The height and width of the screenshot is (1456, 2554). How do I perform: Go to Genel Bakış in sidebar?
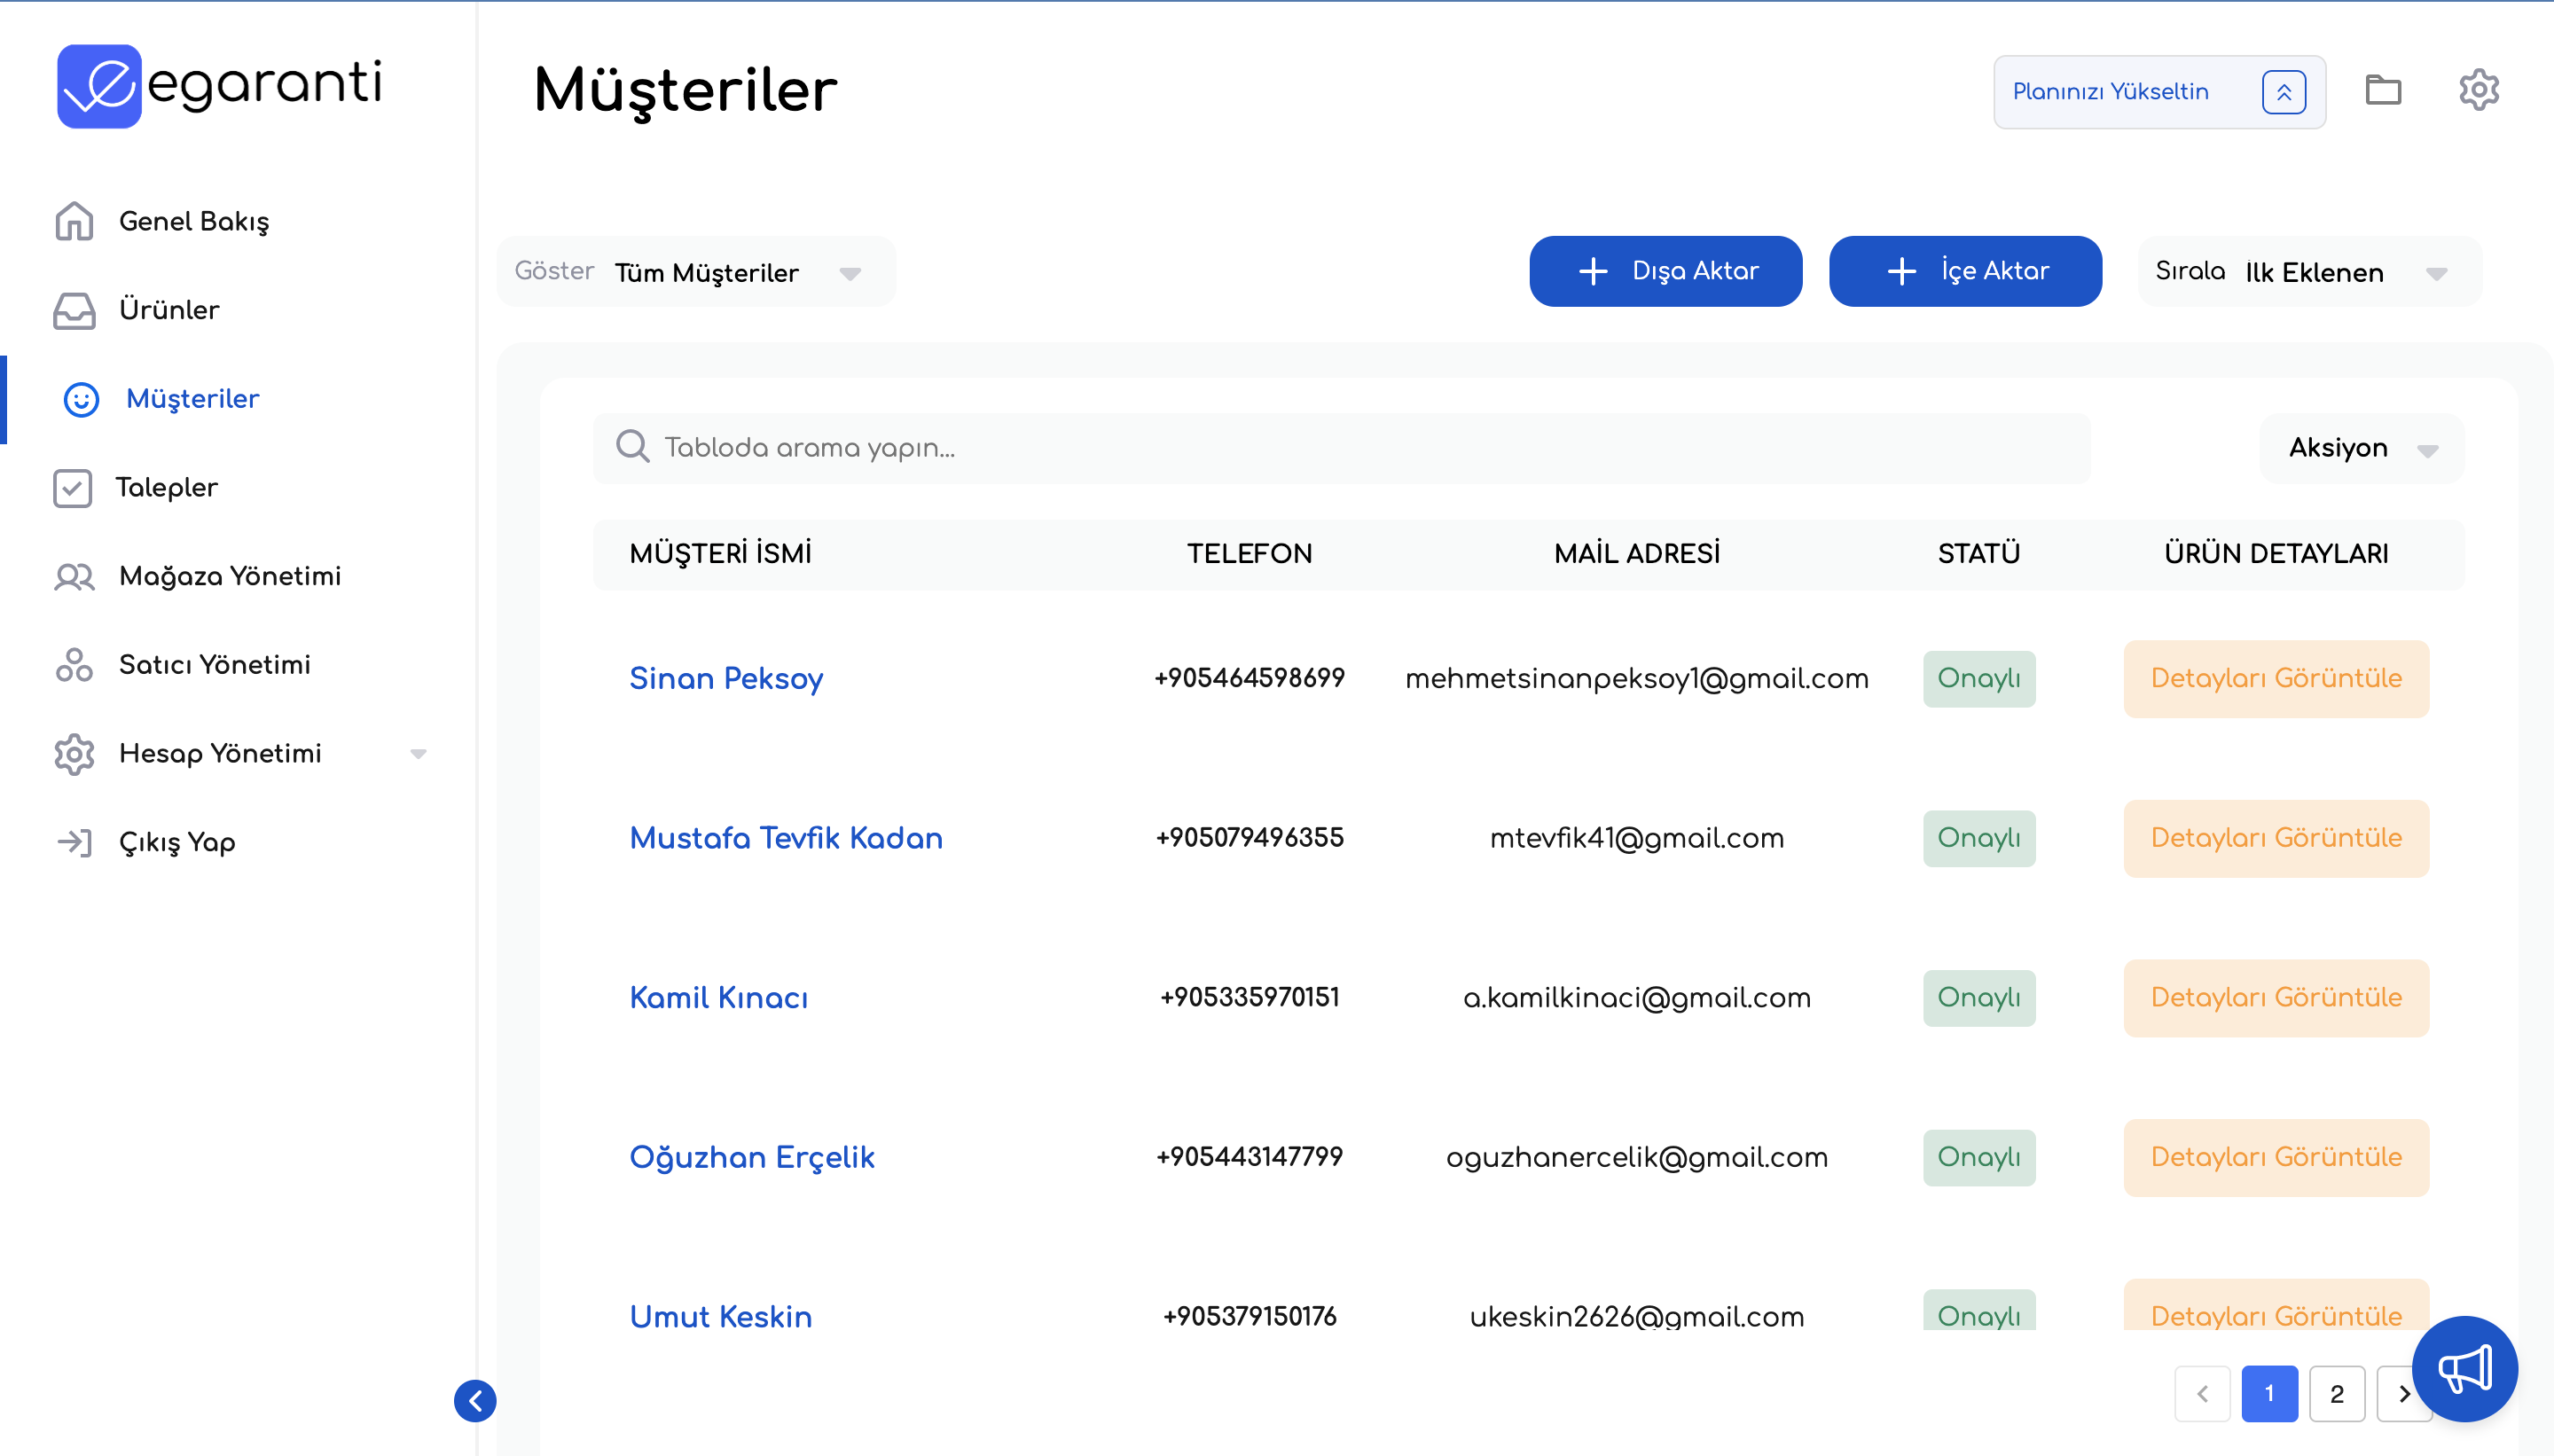(x=193, y=221)
